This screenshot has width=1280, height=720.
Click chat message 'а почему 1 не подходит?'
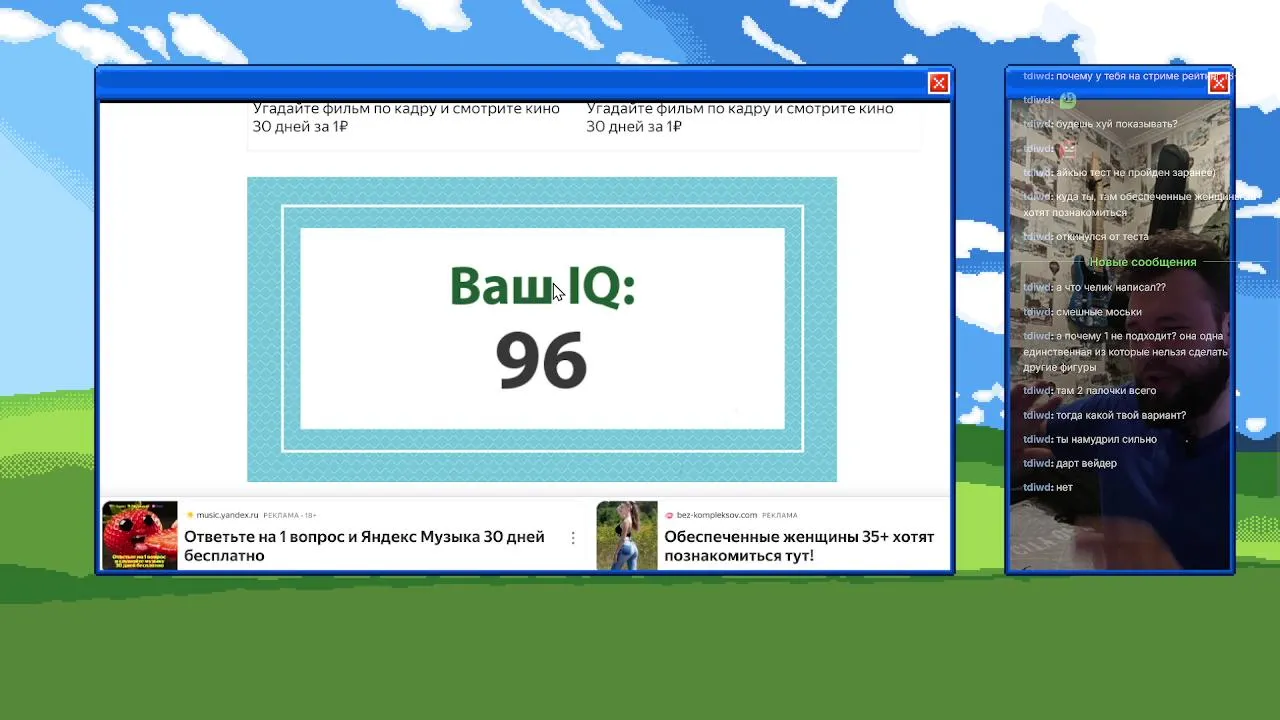[x=1125, y=351]
